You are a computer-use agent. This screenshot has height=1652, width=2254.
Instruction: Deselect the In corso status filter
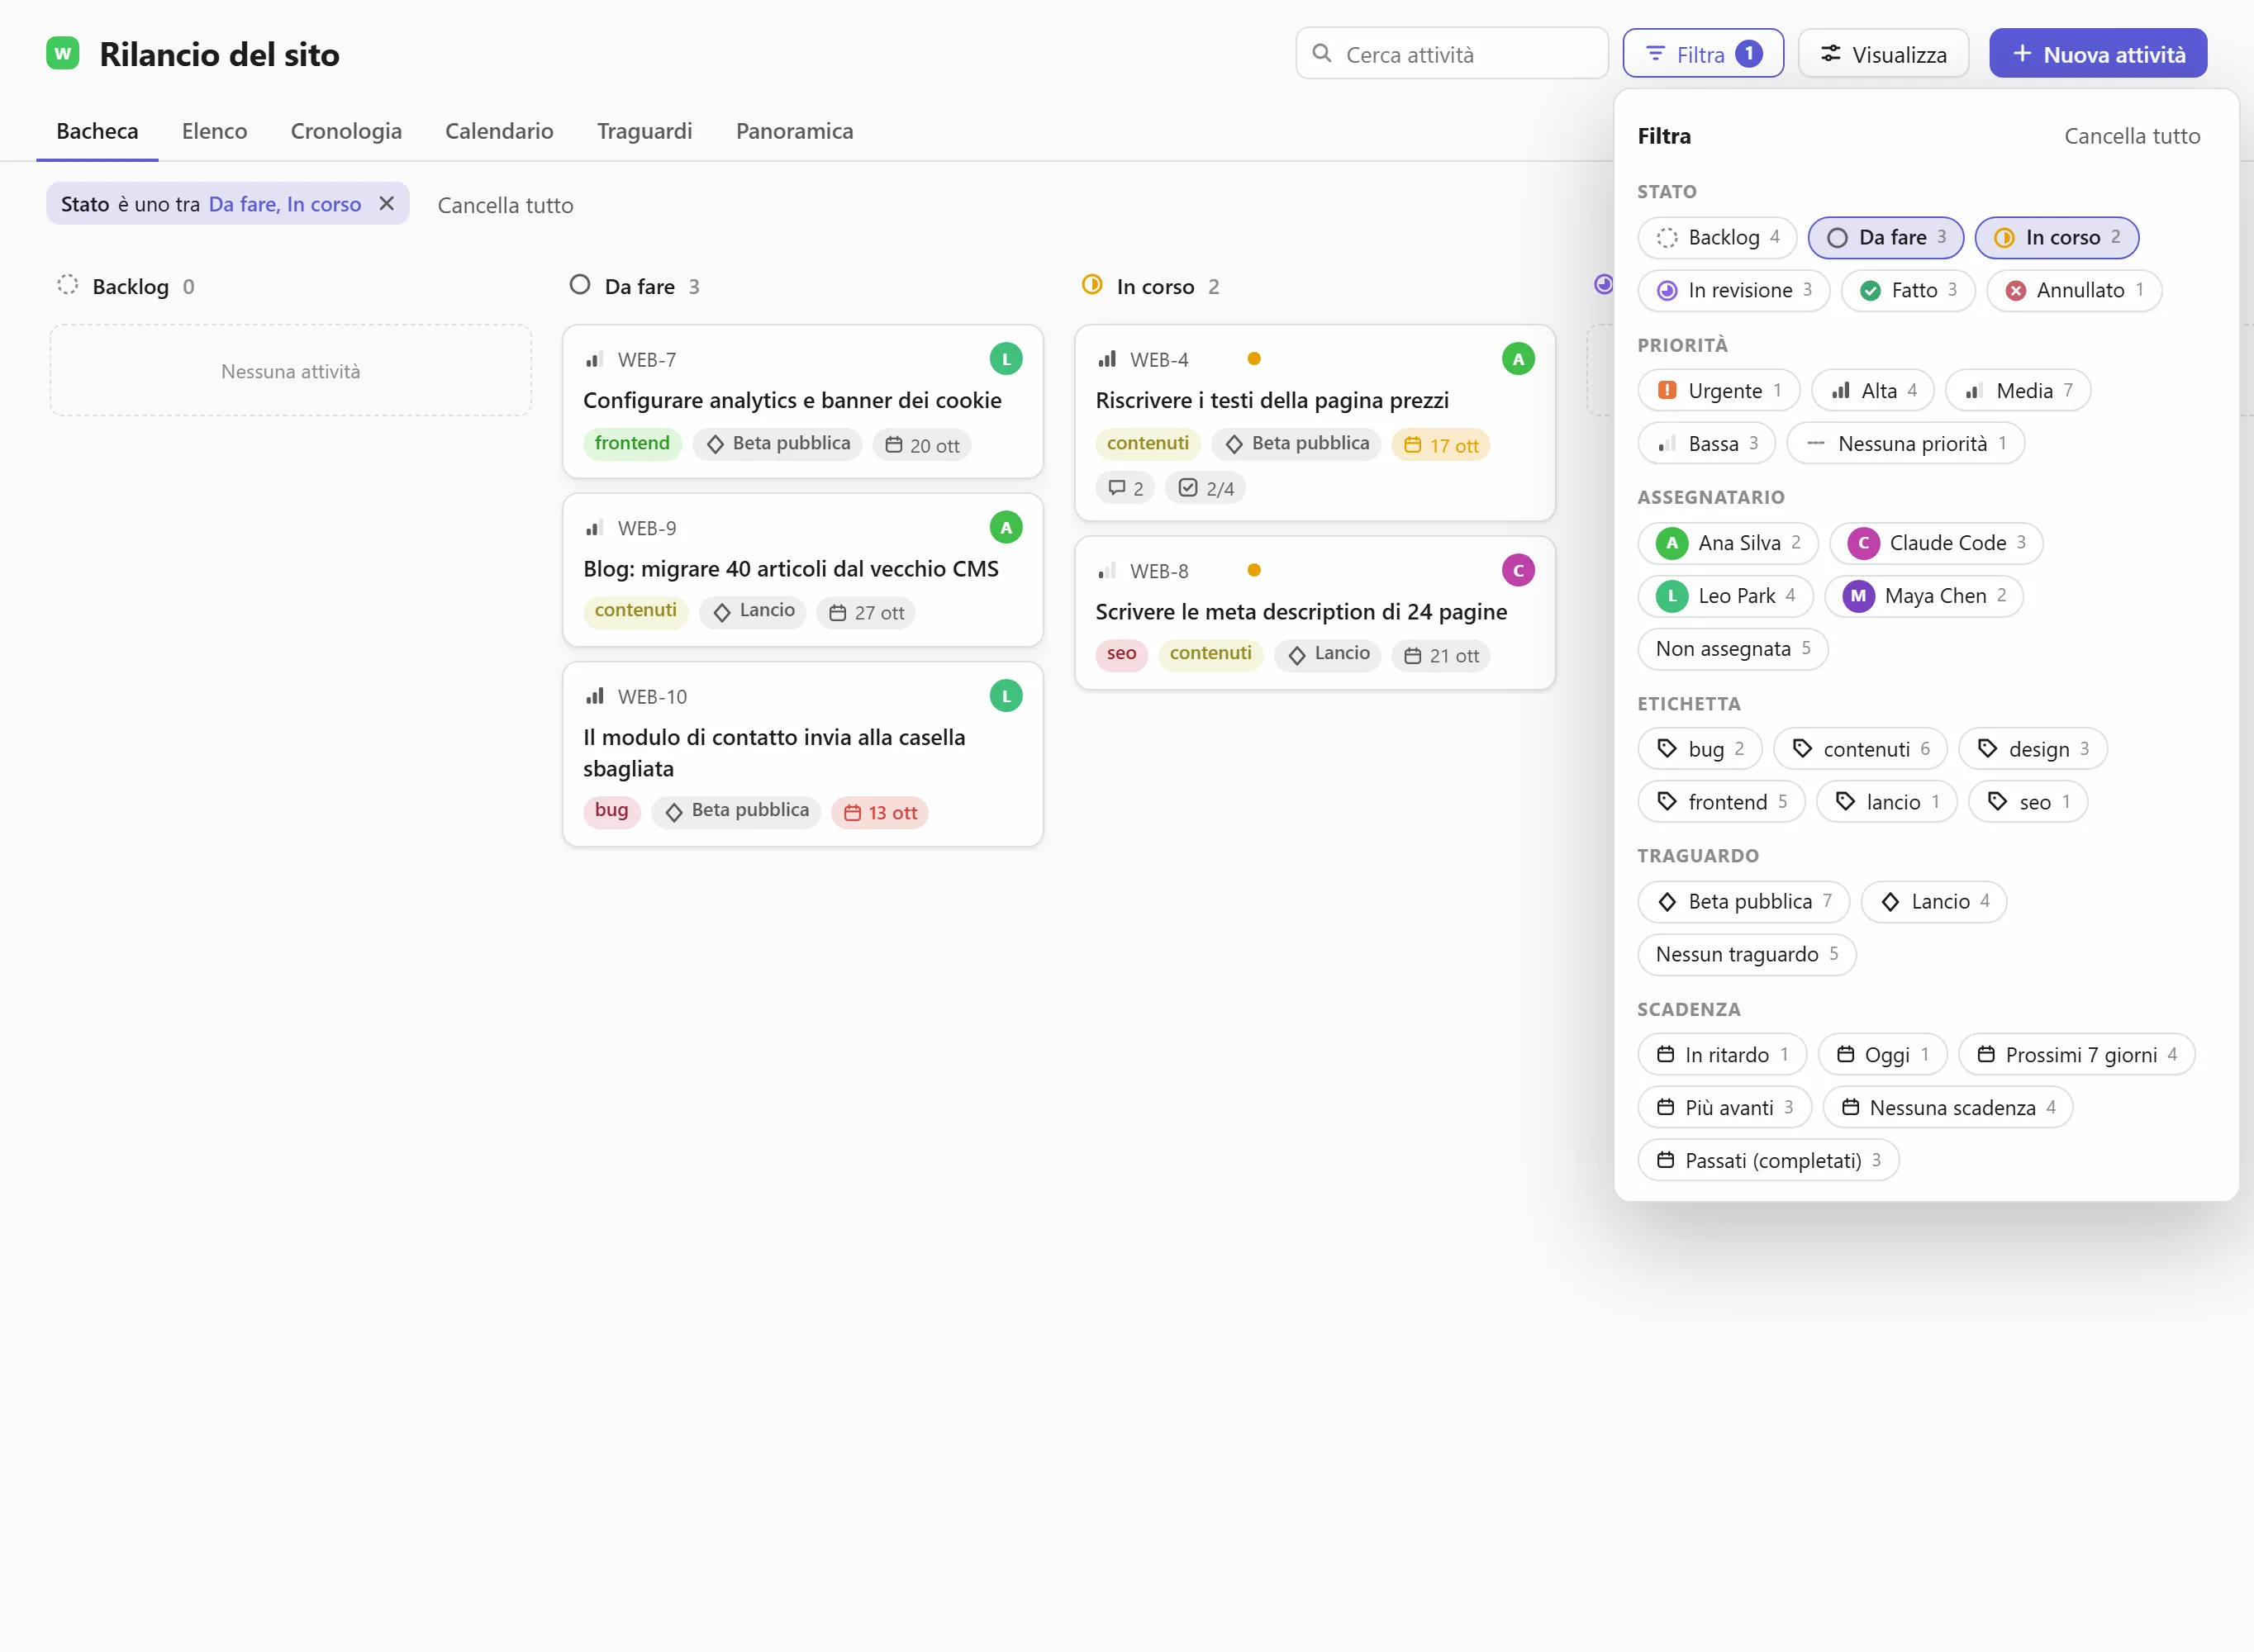2057,237
